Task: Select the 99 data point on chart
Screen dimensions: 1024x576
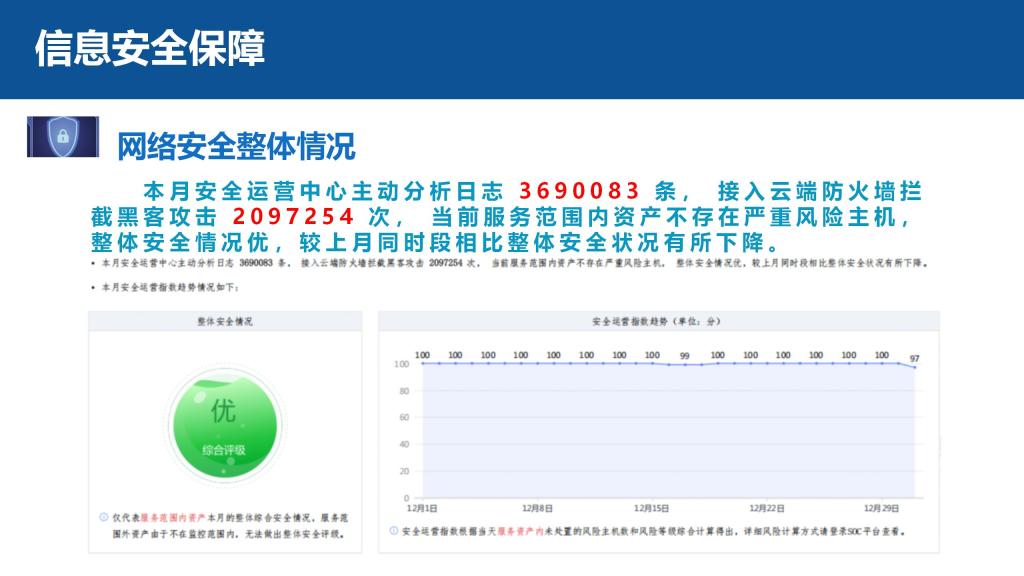Action: [685, 365]
